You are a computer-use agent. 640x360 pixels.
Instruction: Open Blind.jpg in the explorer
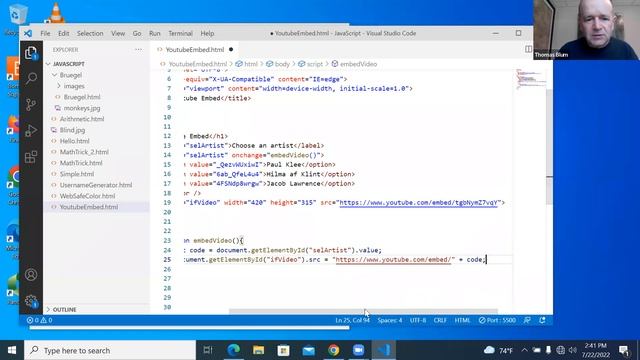[72, 130]
